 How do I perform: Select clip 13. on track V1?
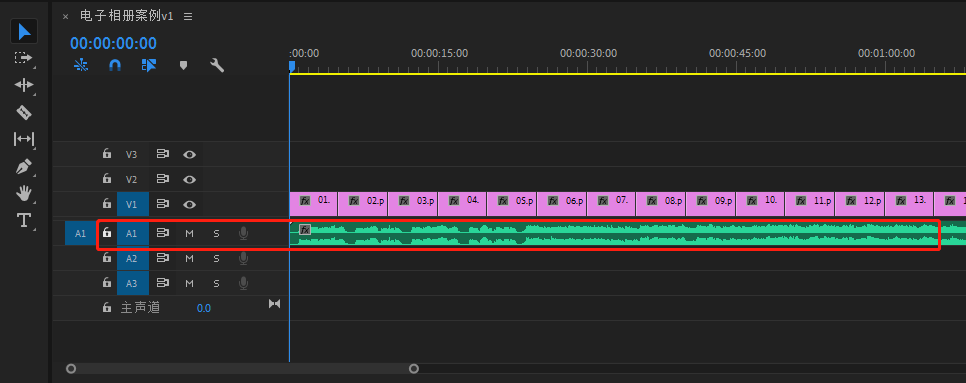(909, 204)
